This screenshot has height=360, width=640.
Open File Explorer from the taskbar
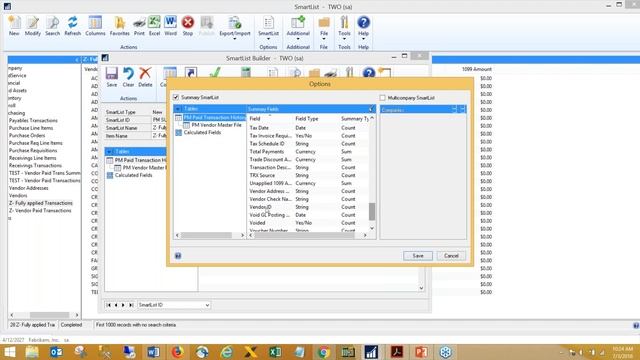[x=32, y=352]
